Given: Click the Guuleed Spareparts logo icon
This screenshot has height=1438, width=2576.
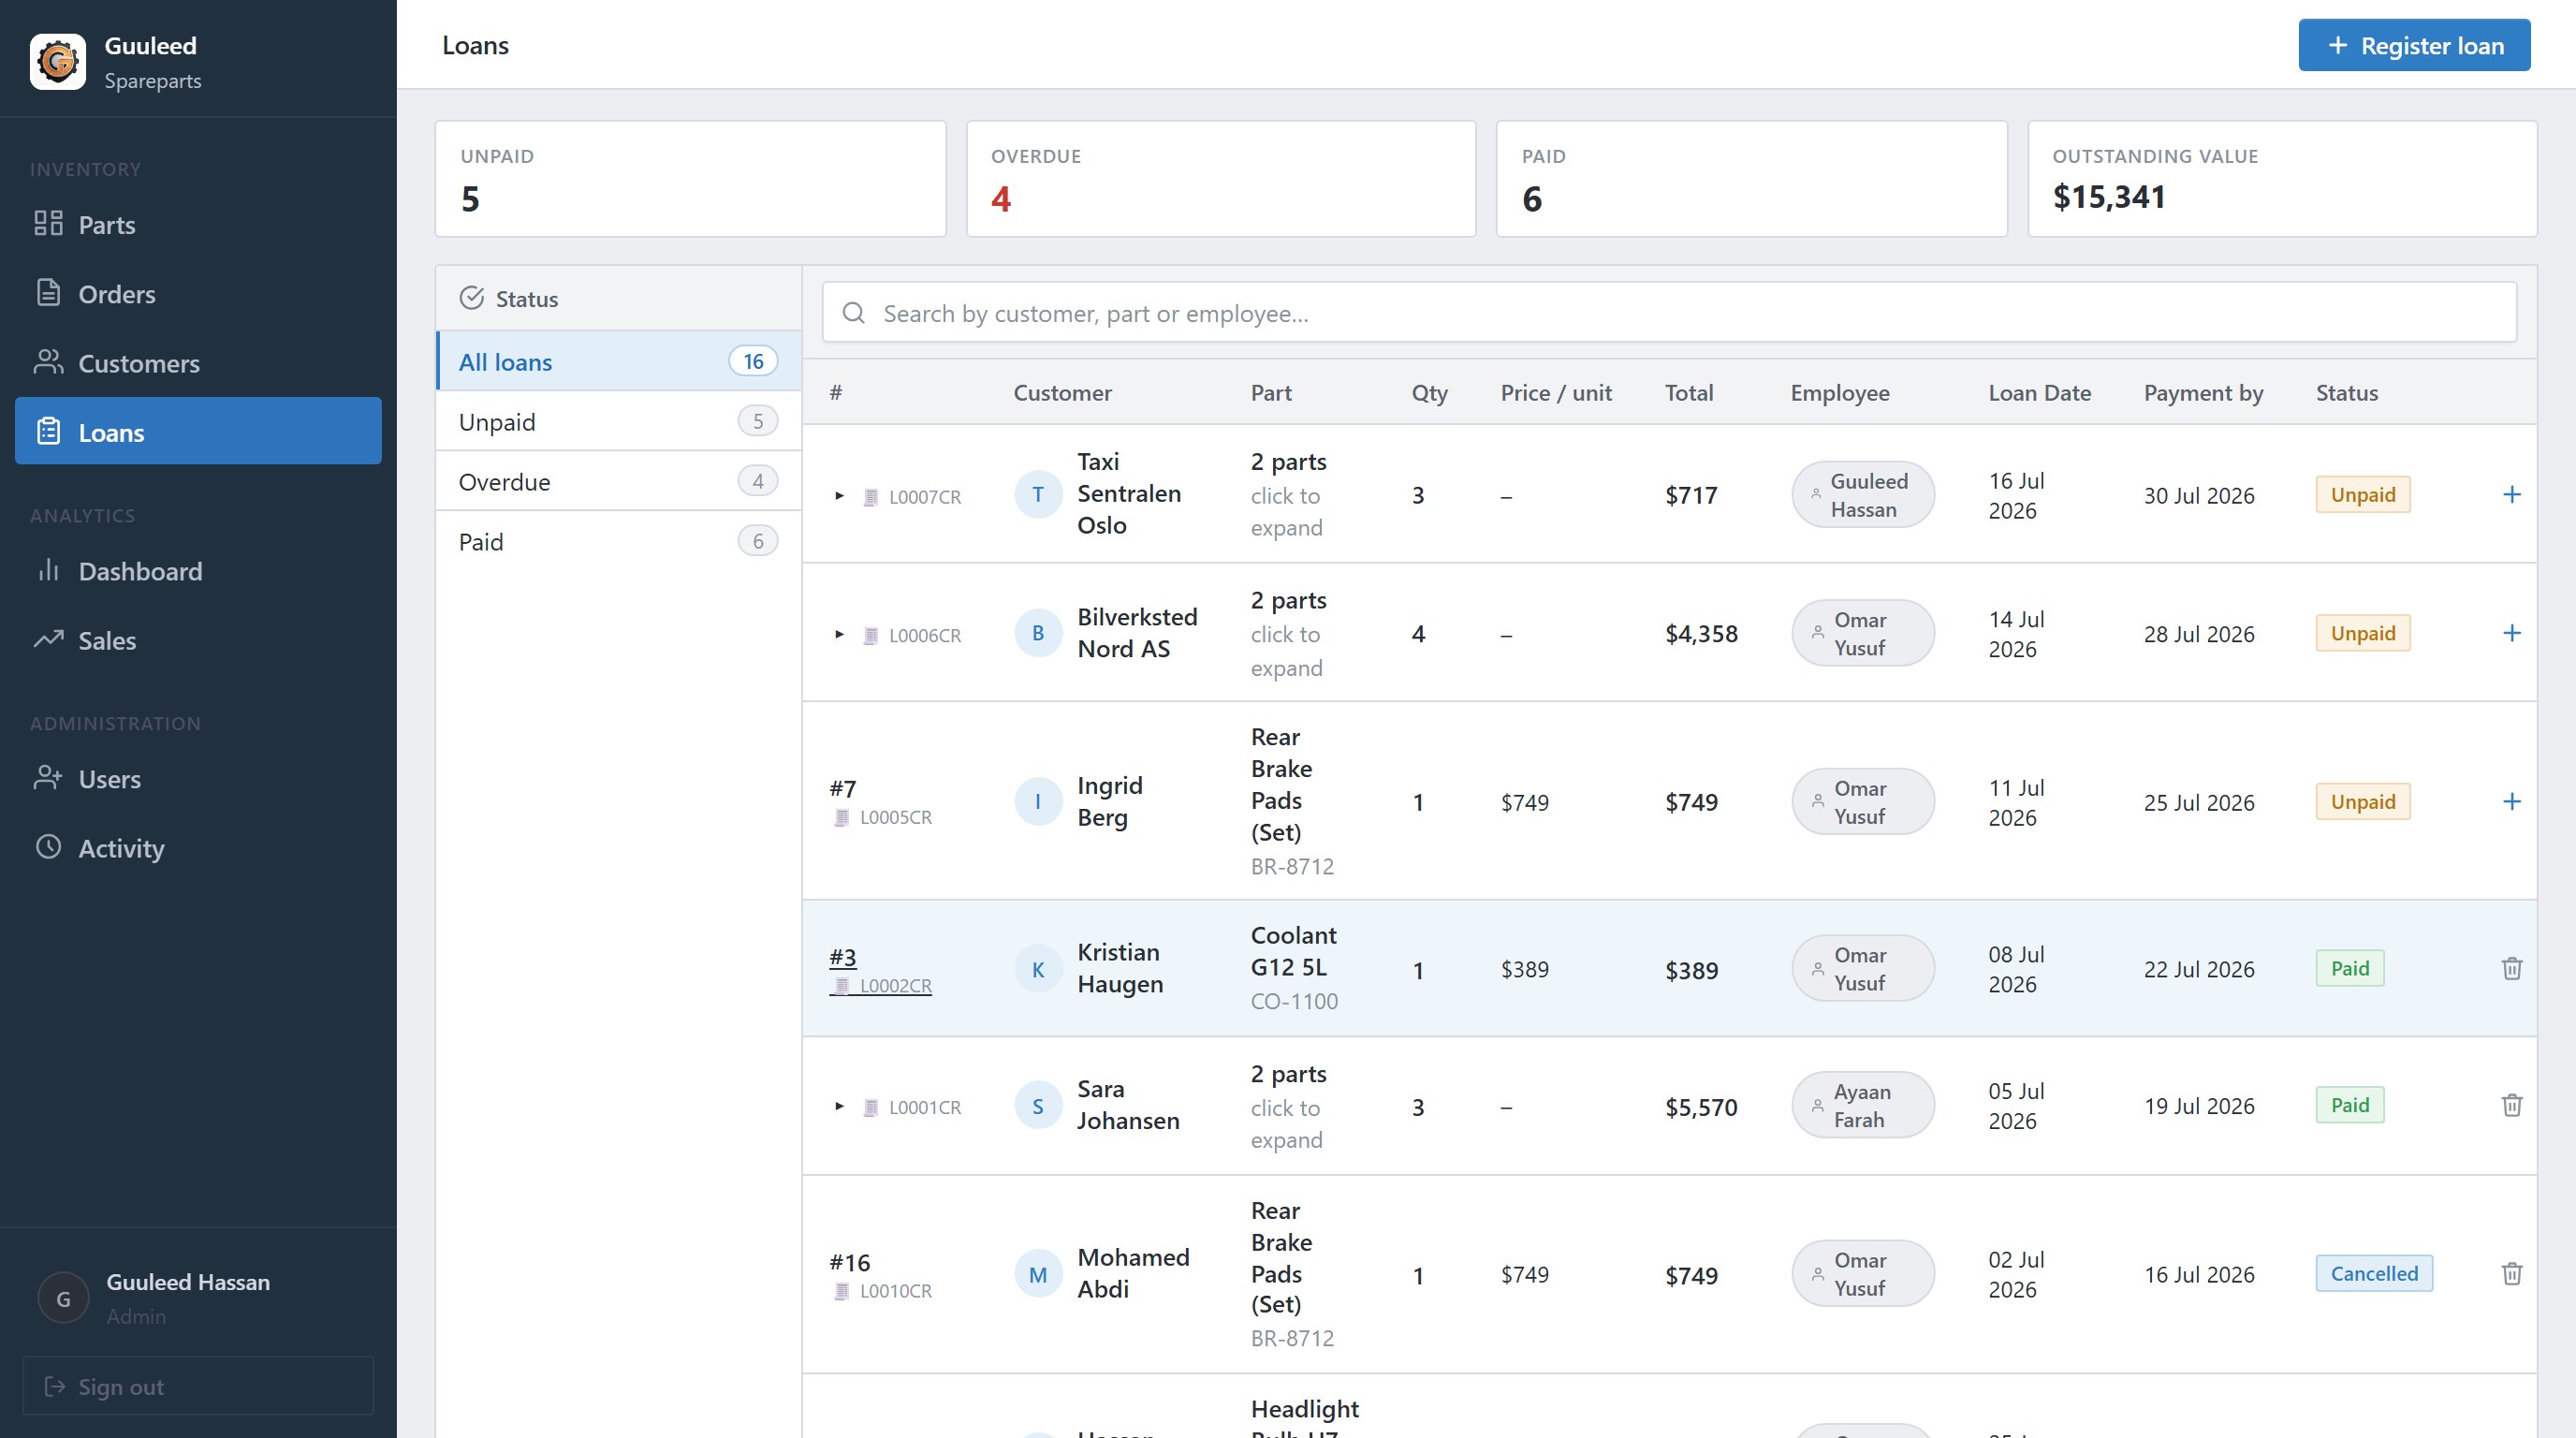Looking at the screenshot, I should point(58,61).
